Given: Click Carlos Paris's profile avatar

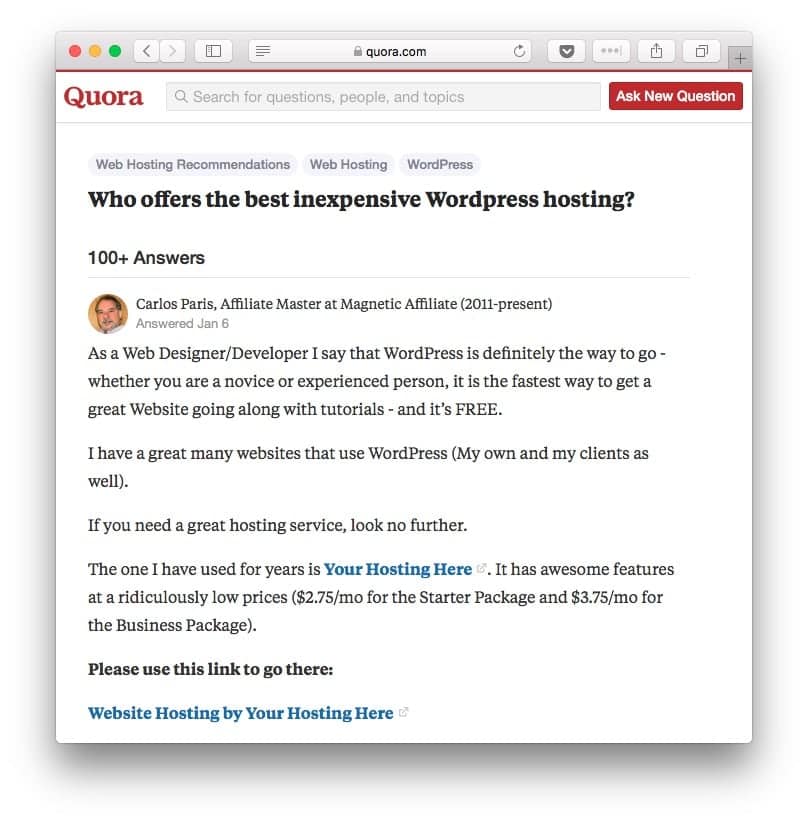Looking at the screenshot, I should pyautogui.click(x=108, y=314).
